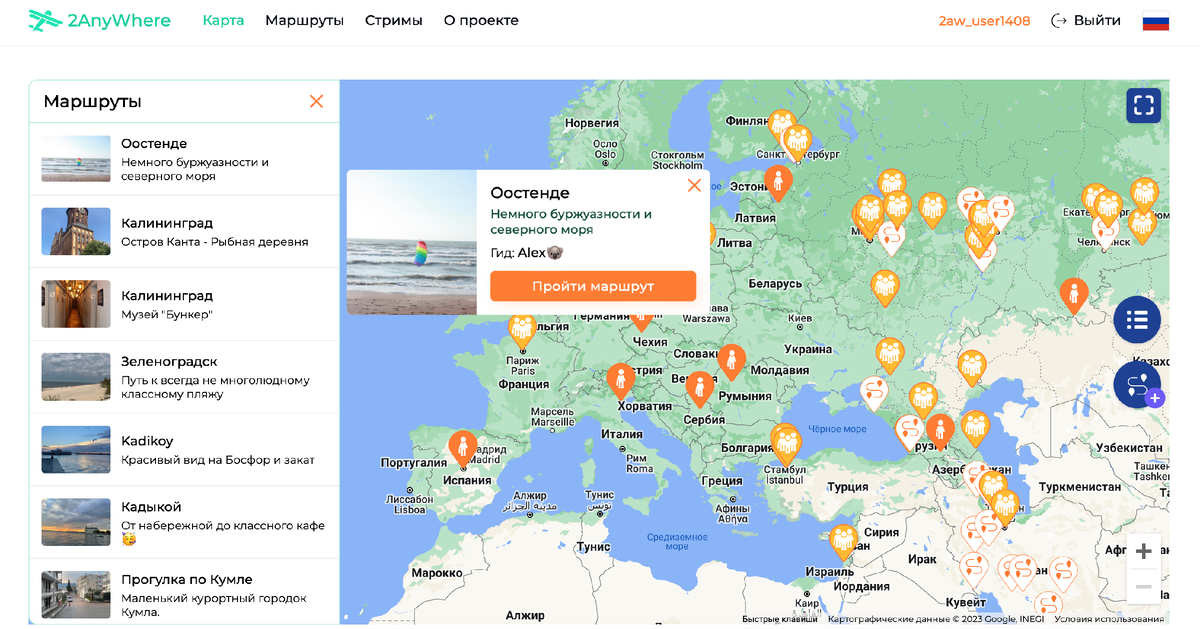Click the group marker over Израиль
Viewport: 1200px width, 629px height.
pyautogui.click(x=843, y=541)
